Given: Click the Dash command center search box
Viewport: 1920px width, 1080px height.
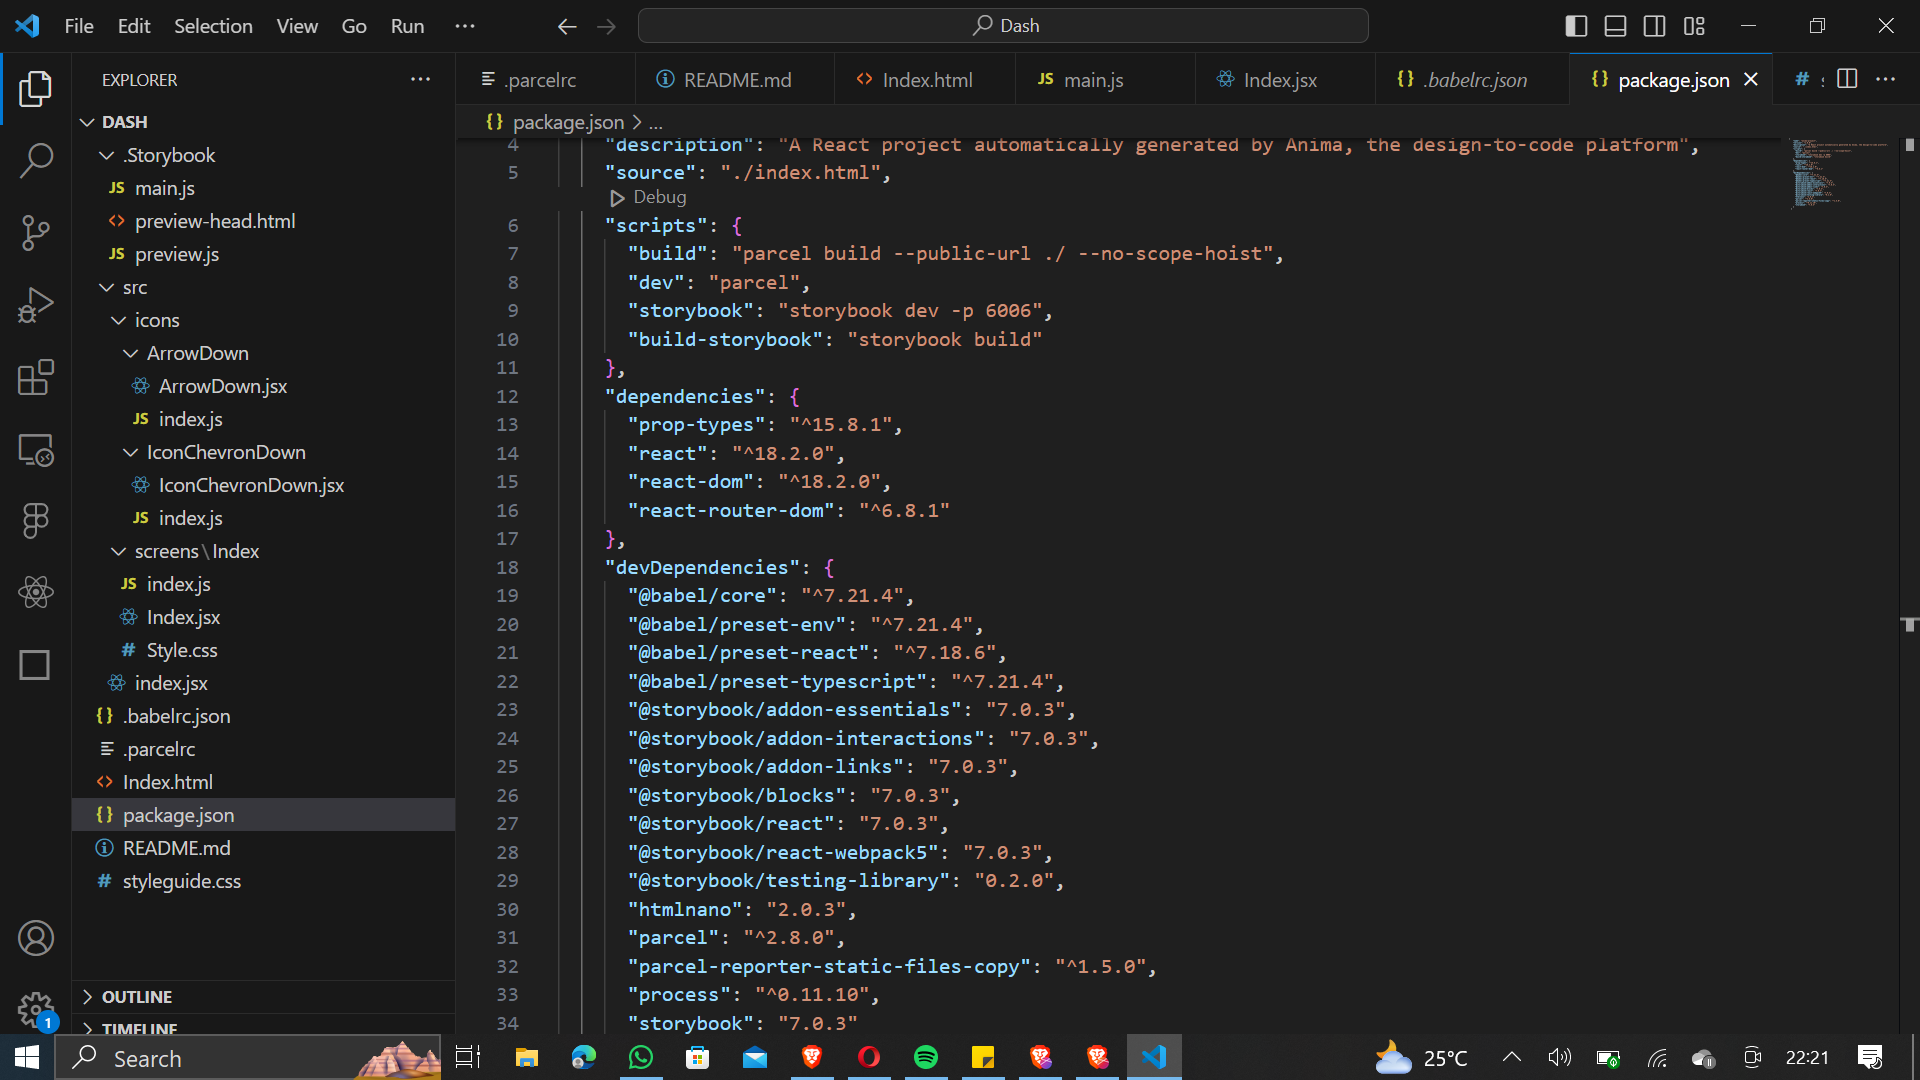Looking at the screenshot, I should [x=1003, y=26].
